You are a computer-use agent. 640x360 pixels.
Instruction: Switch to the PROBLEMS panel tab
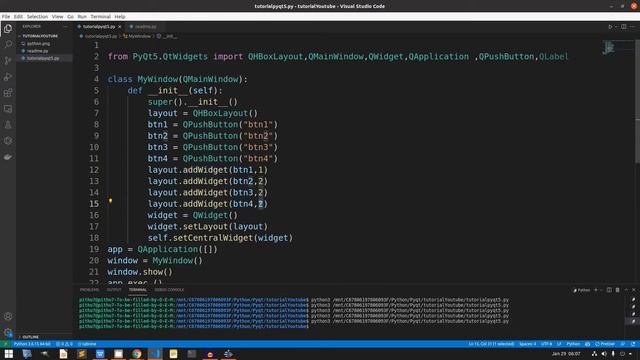pyautogui.click(x=89, y=290)
